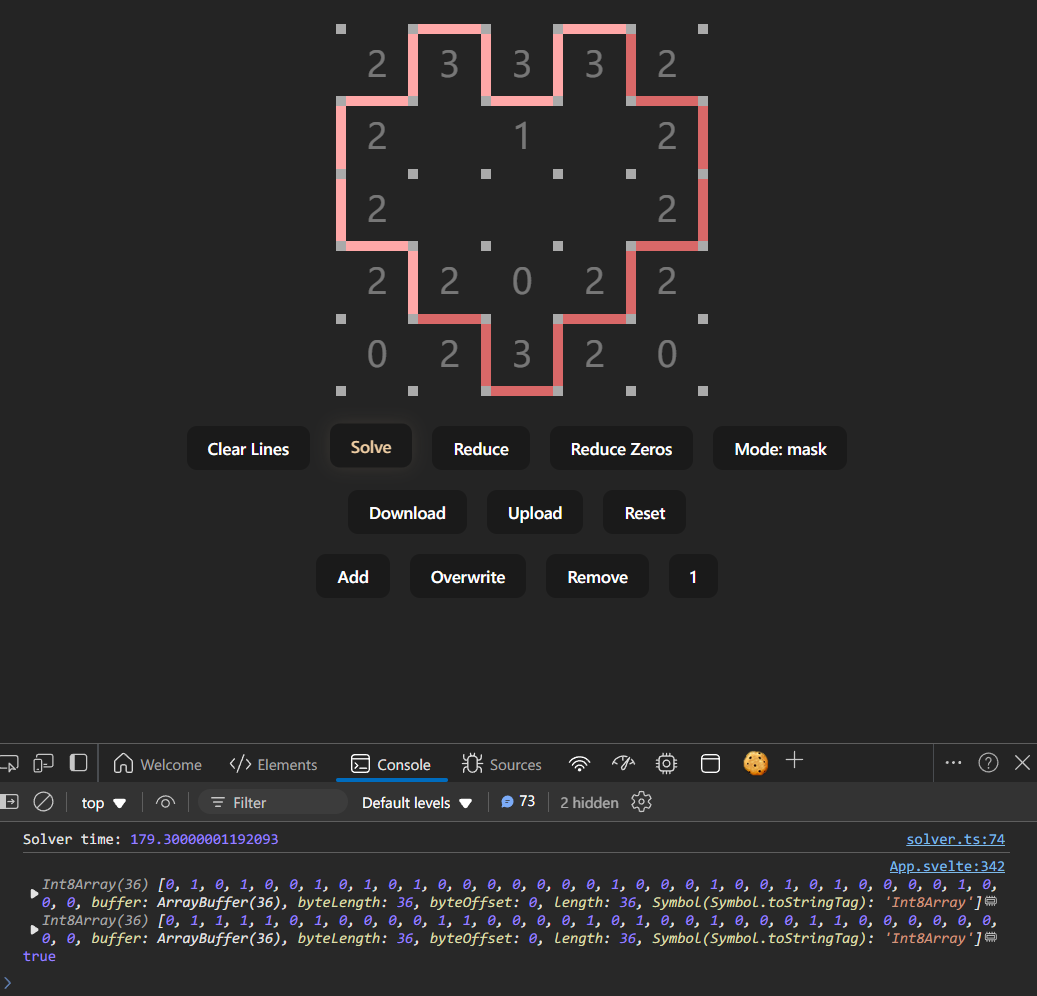This screenshot has height=996, width=1037.
Task: Switch to the Sources tab
Action: 502,765
